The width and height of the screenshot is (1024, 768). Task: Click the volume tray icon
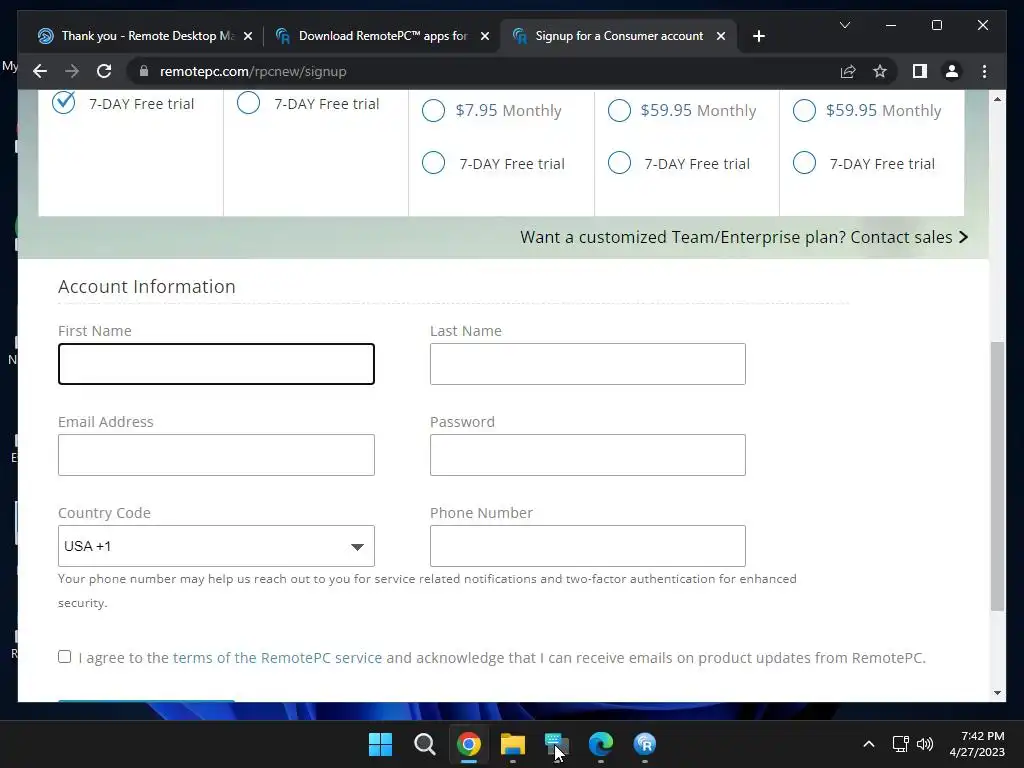coord(925,744)
